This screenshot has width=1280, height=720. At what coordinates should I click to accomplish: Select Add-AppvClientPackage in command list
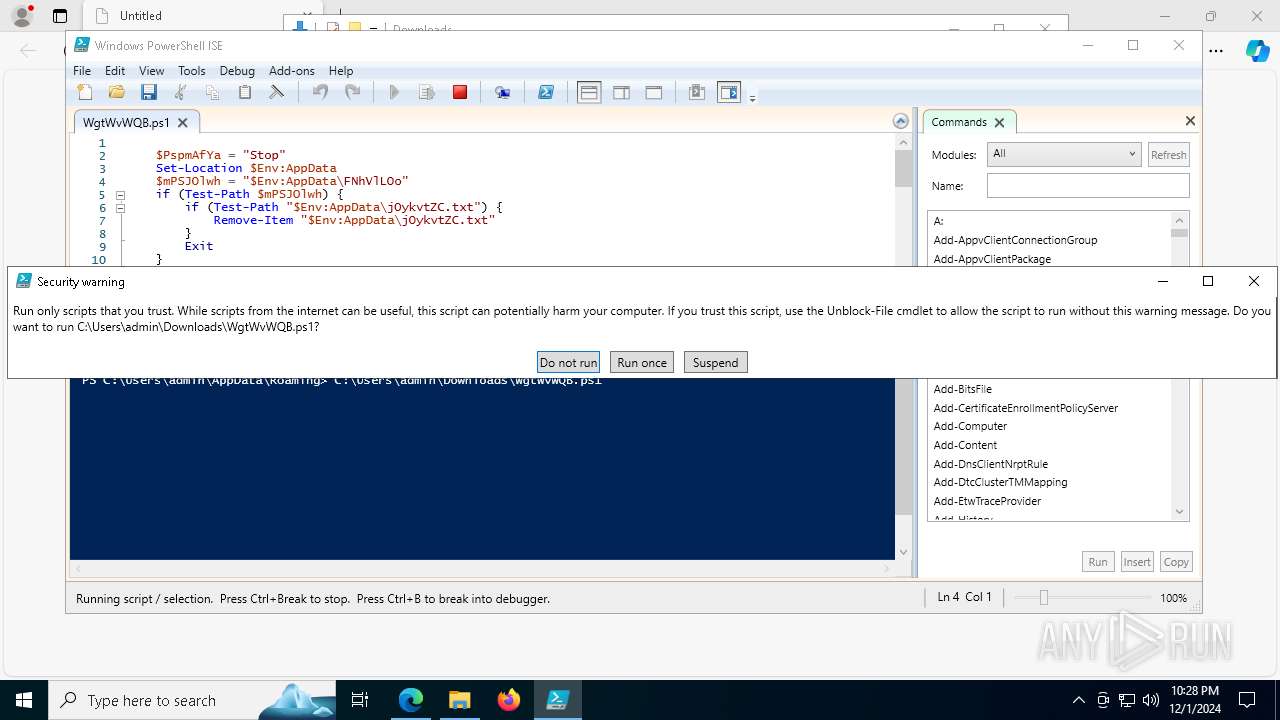pos(992,259)
